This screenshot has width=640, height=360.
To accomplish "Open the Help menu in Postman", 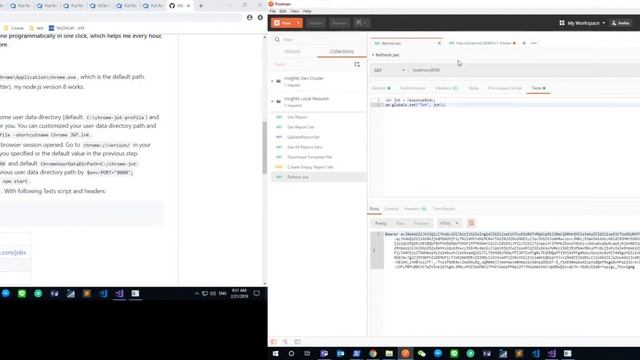I will 307,11.
